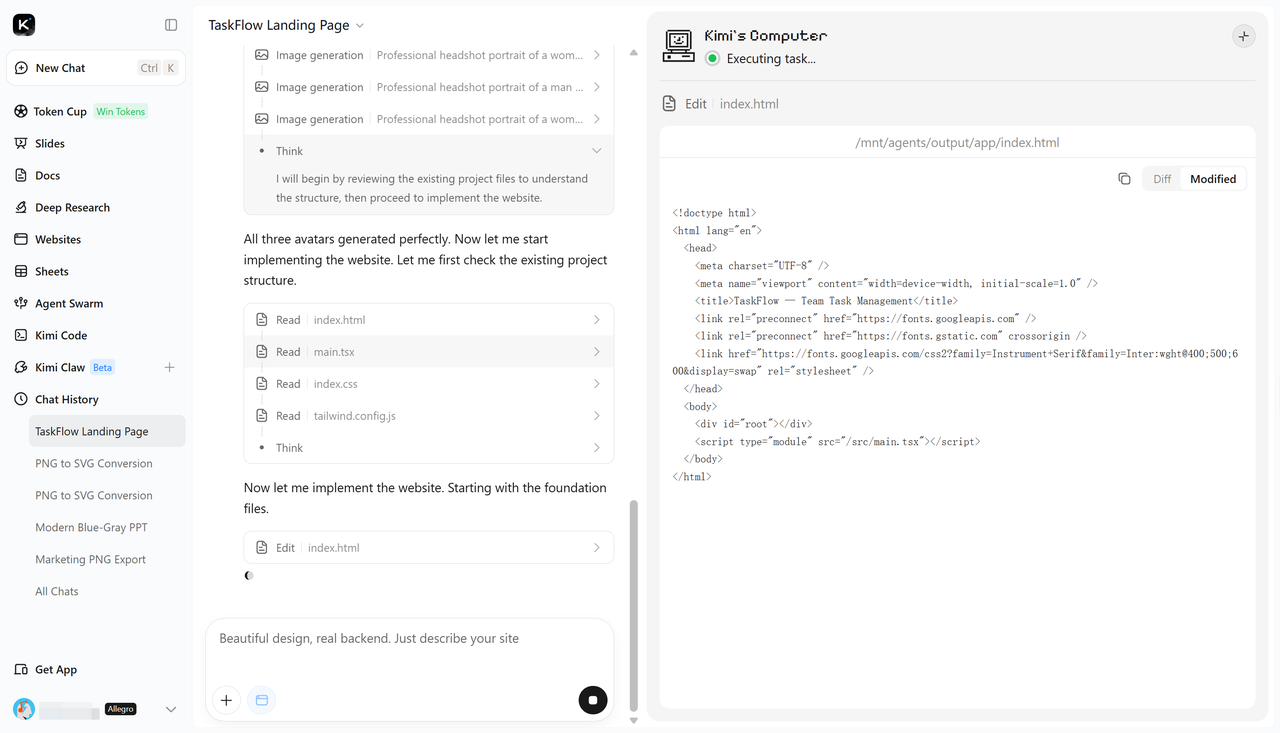1280x733 pixels.
Task: Click the file icon beside Edit in Kimi's Computer
Action: pyautogui.click(x=669, y=103)
